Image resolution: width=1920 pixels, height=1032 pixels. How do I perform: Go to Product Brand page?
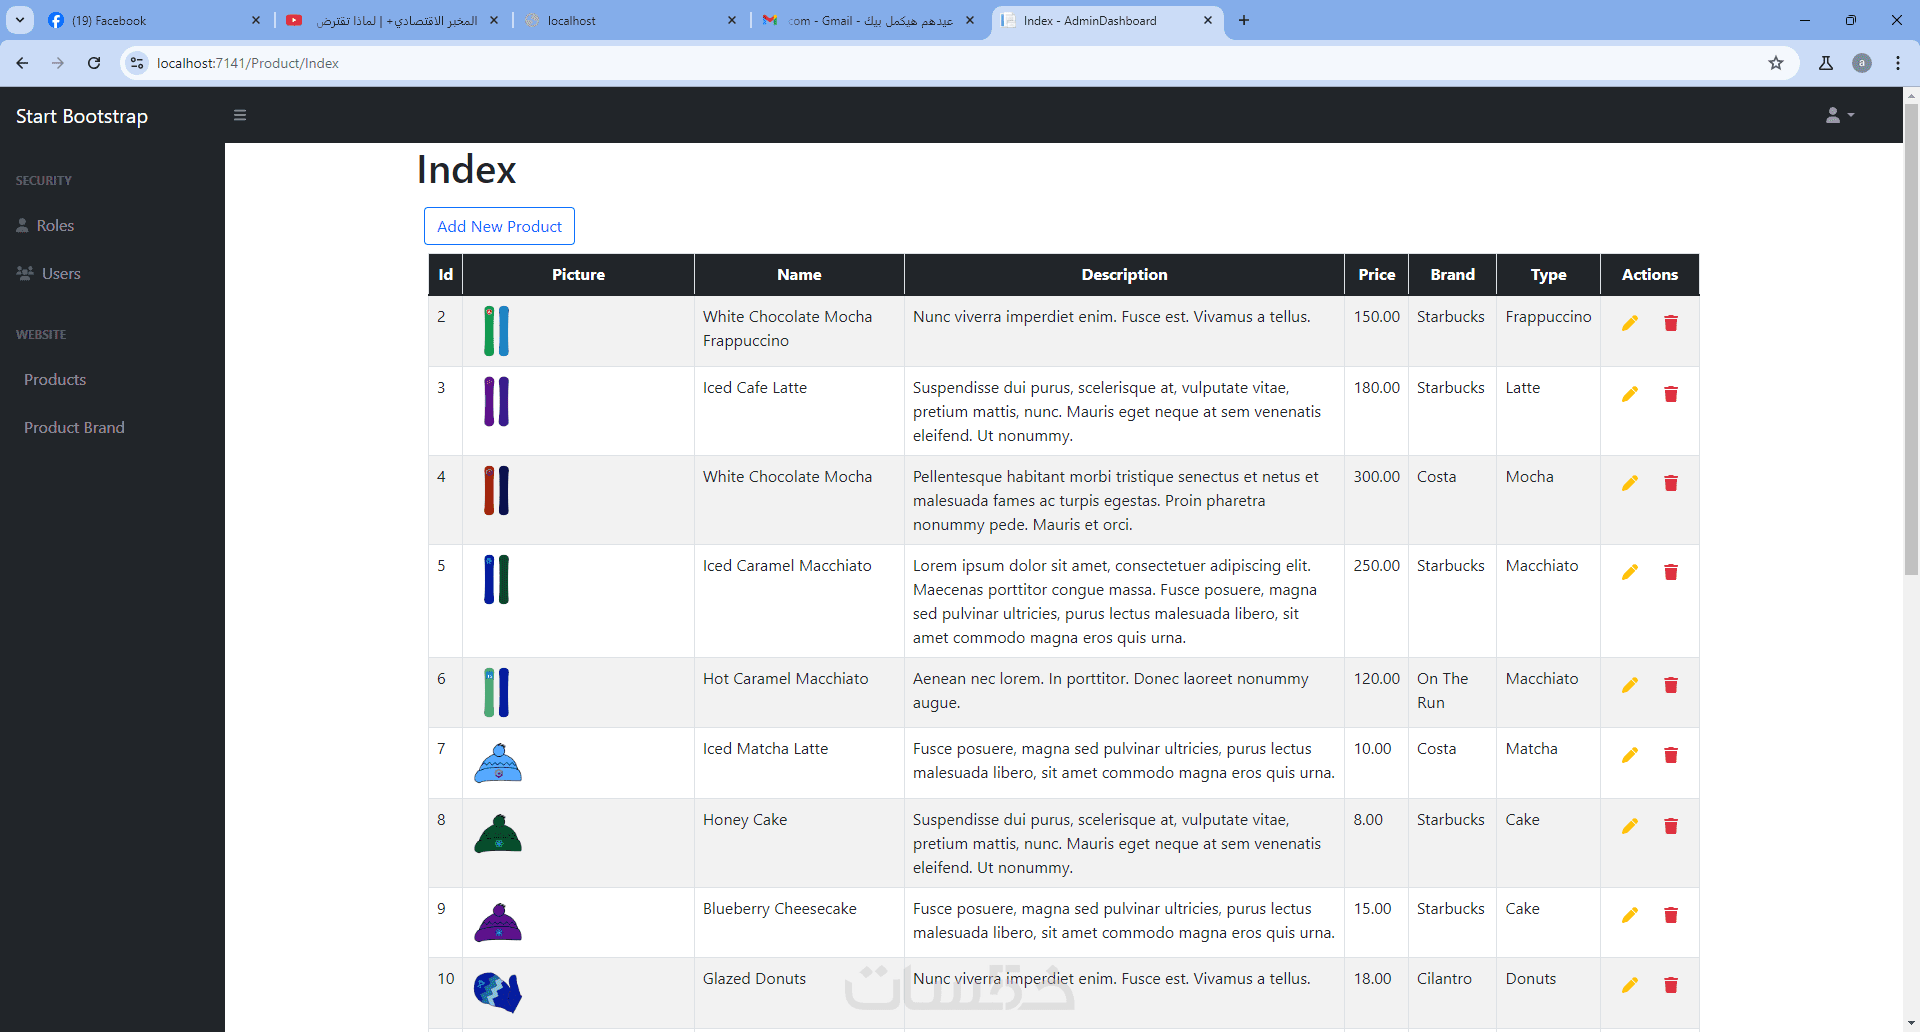(x=74, y=428)
